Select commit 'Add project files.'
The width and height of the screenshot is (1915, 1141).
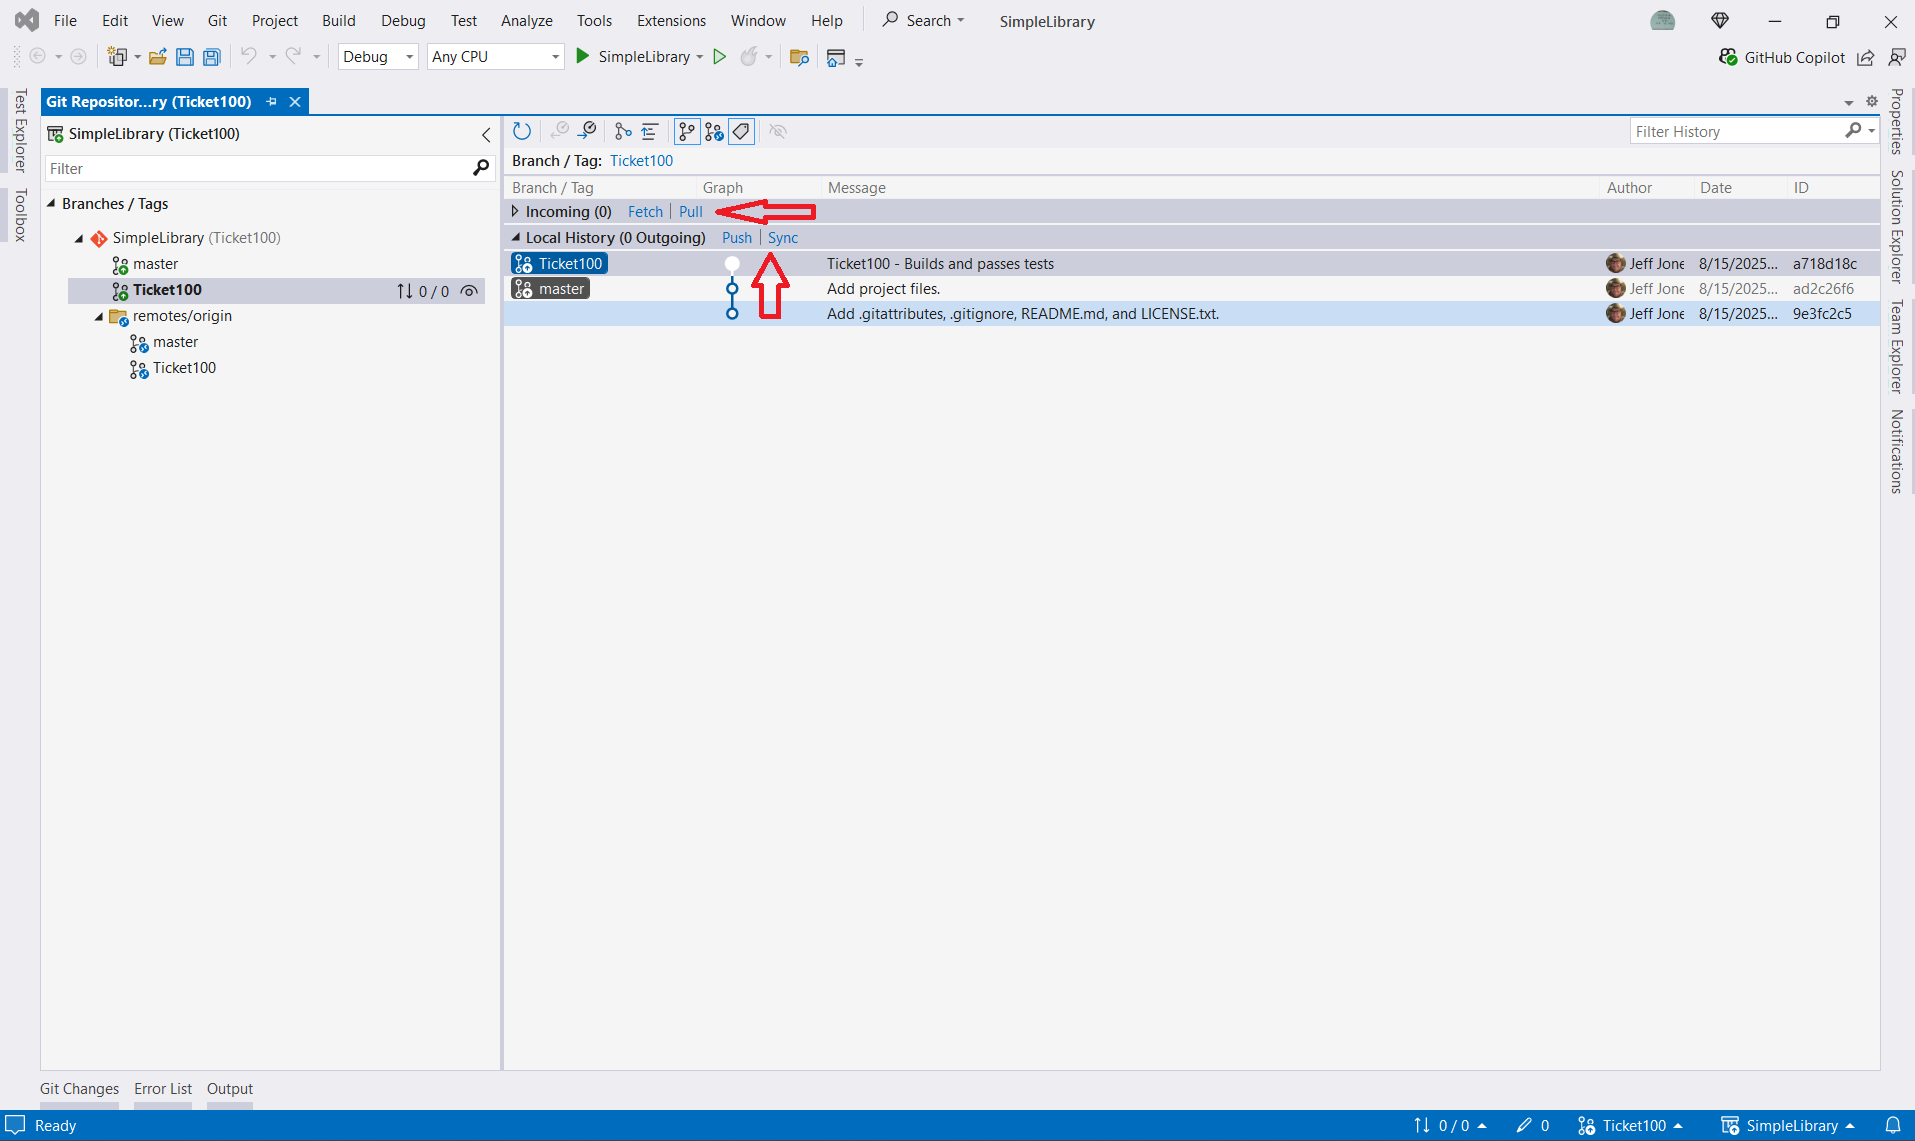pyautogui.click(x=1191, y=288)
